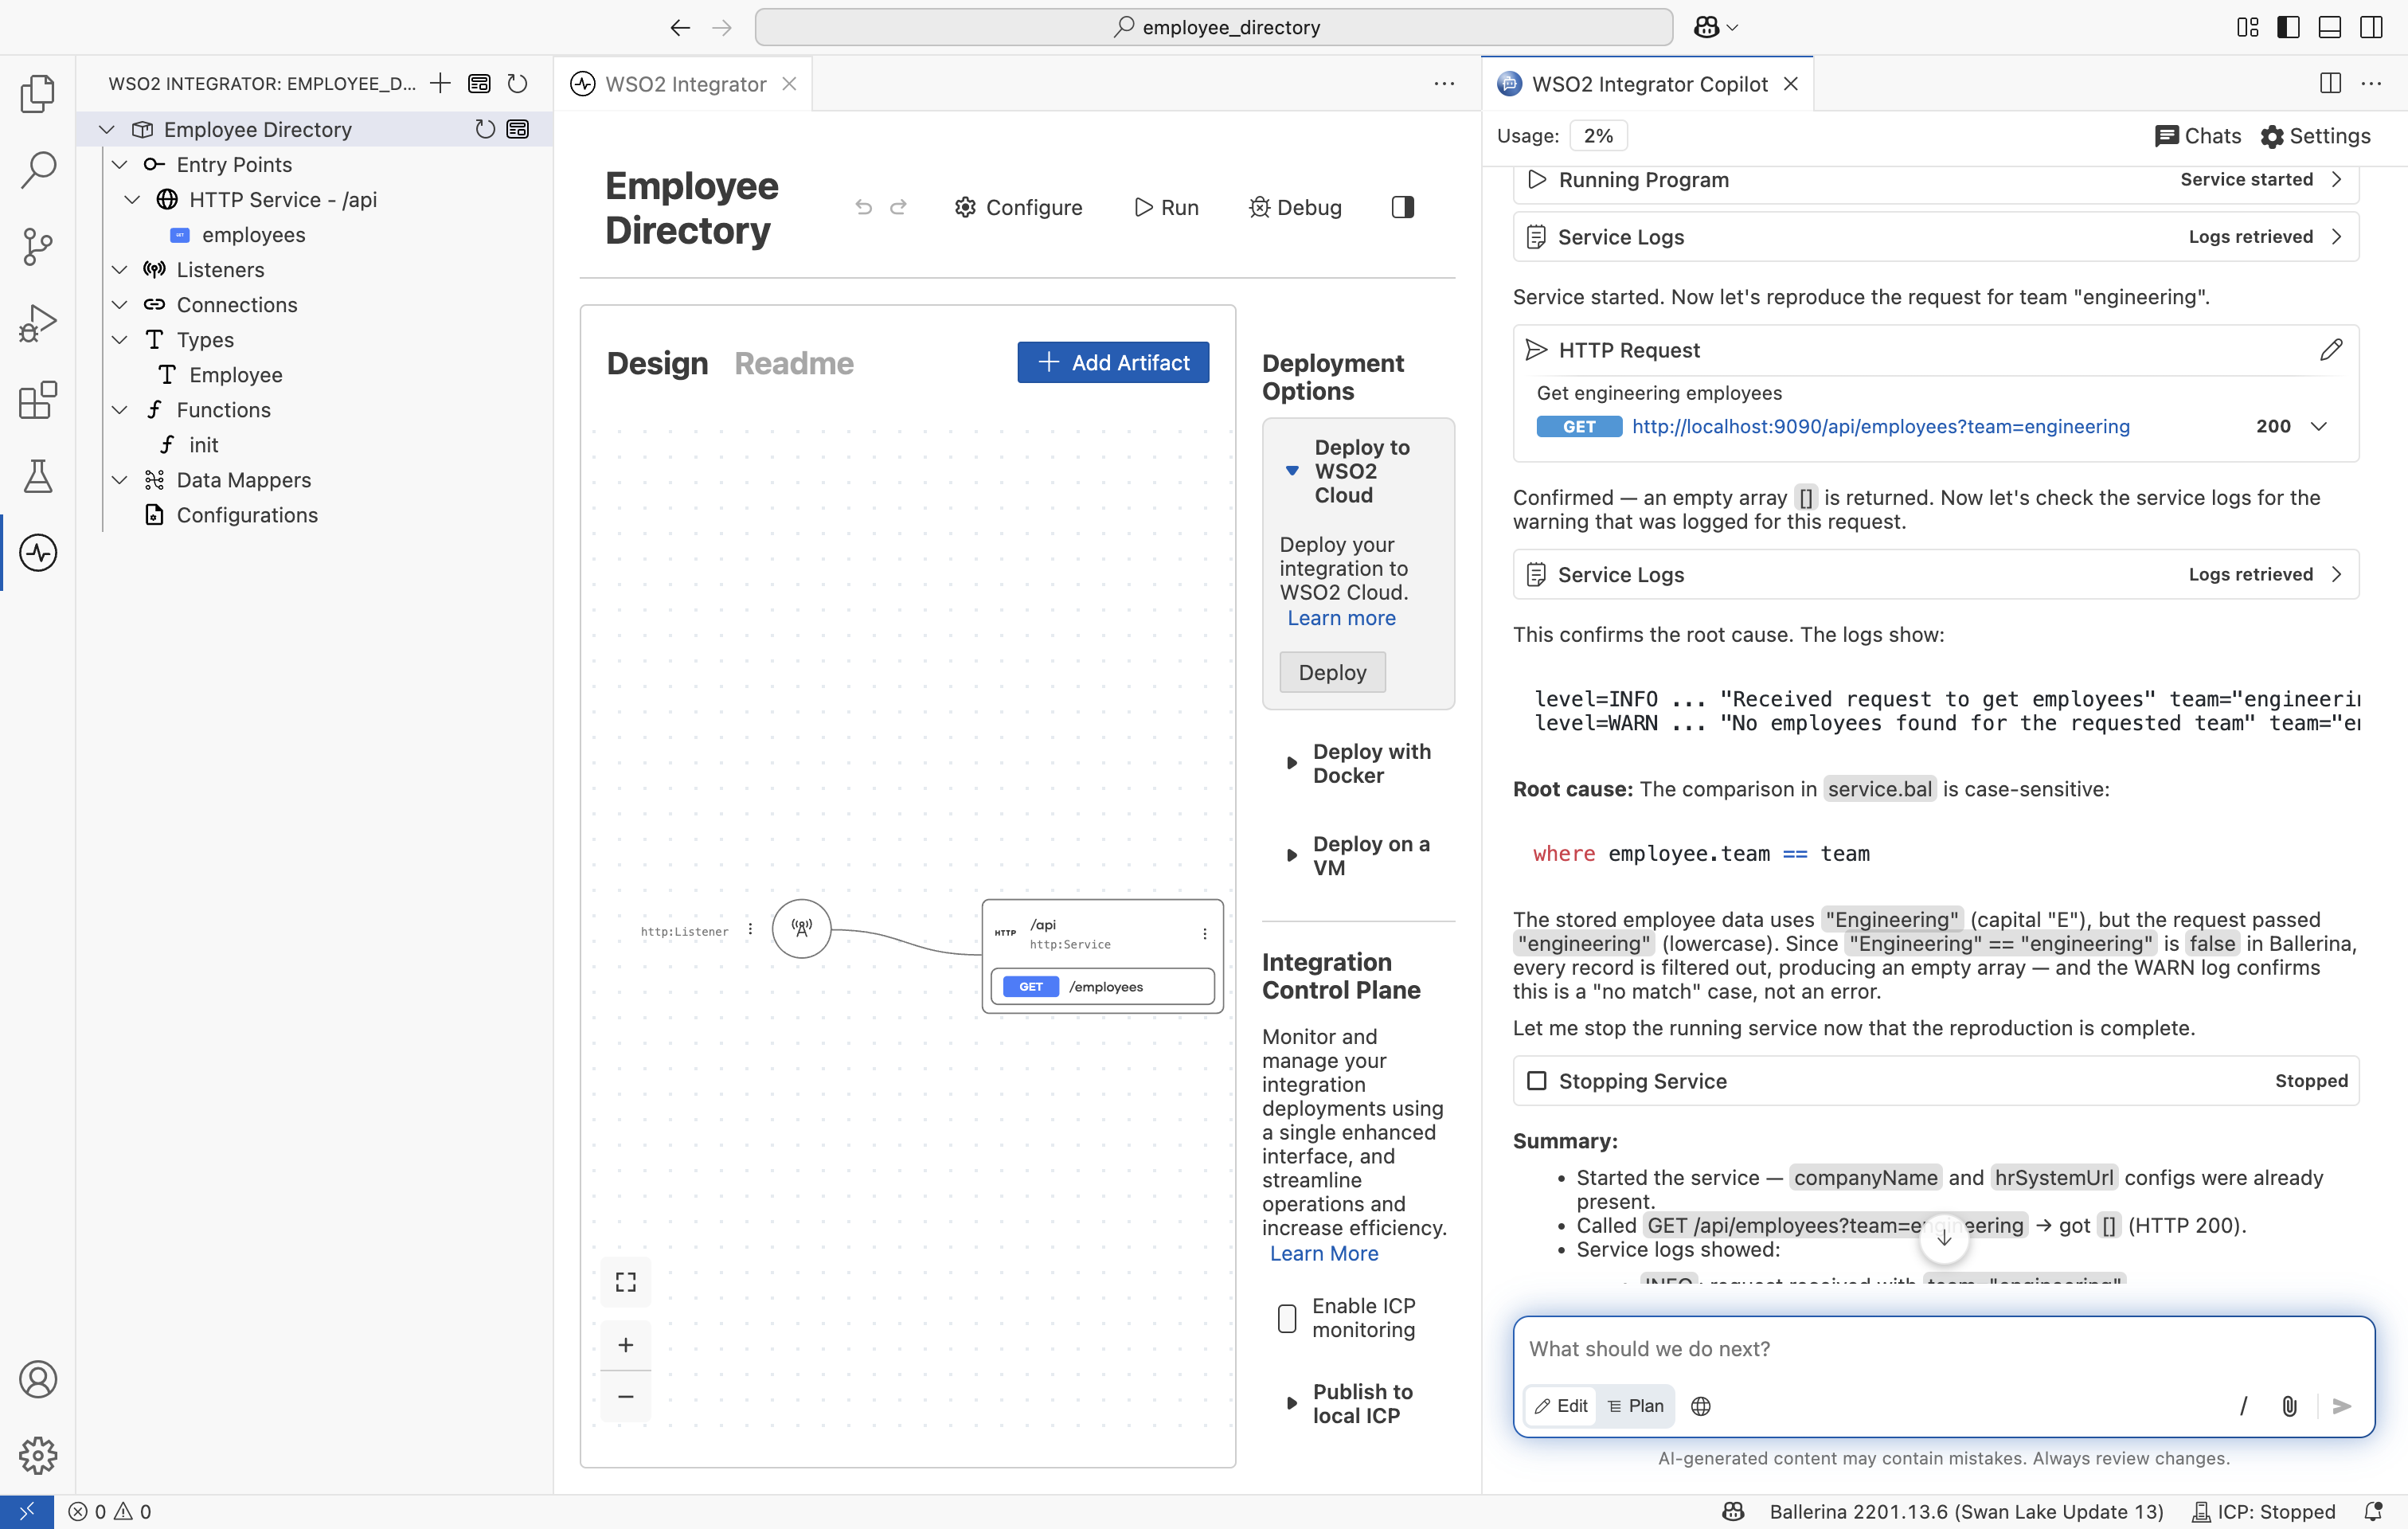The width and height of the screenshot is (2408, 1529).
Task: Click the Deploy button
Action: 1332,672
